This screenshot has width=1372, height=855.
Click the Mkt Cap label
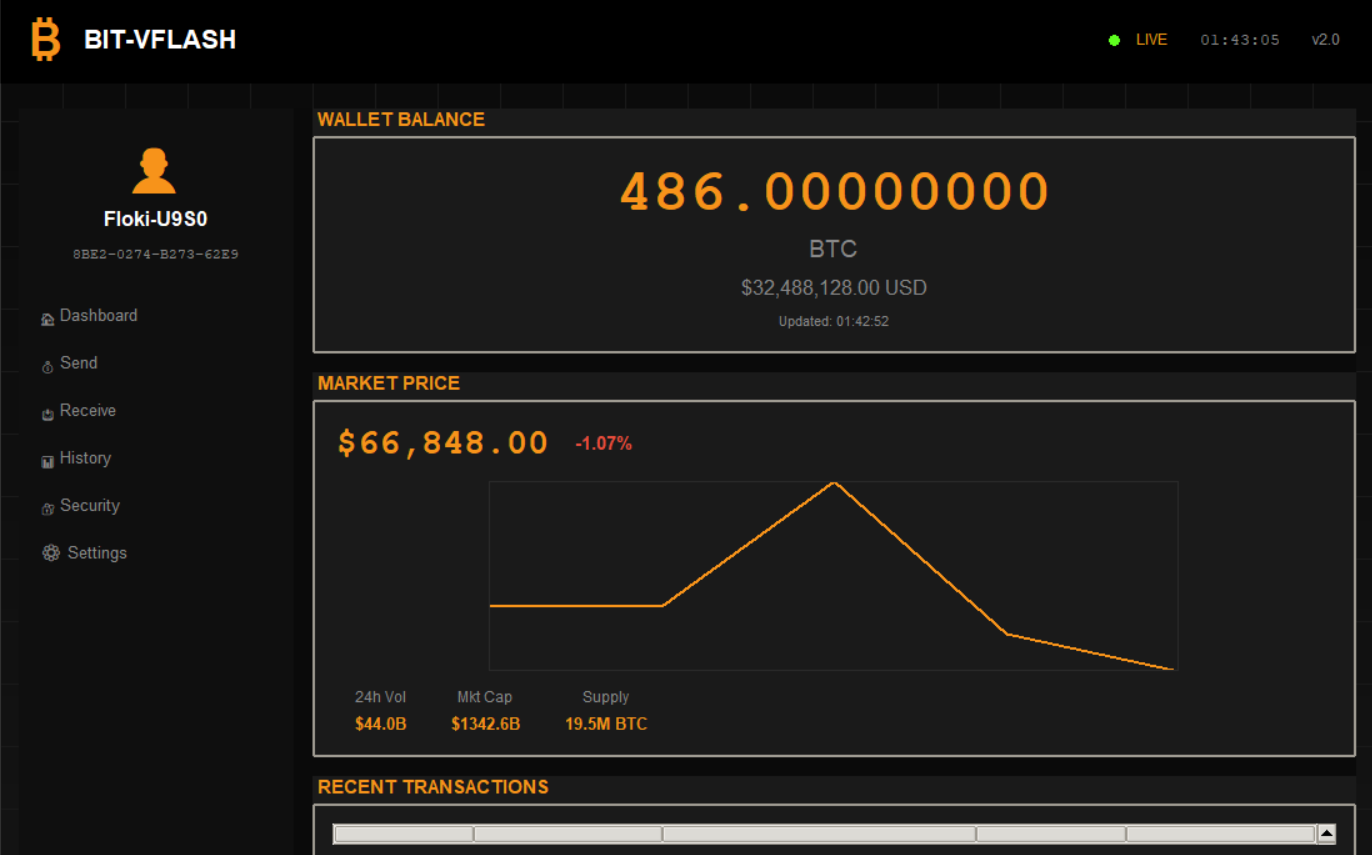[x=485, y=697]
